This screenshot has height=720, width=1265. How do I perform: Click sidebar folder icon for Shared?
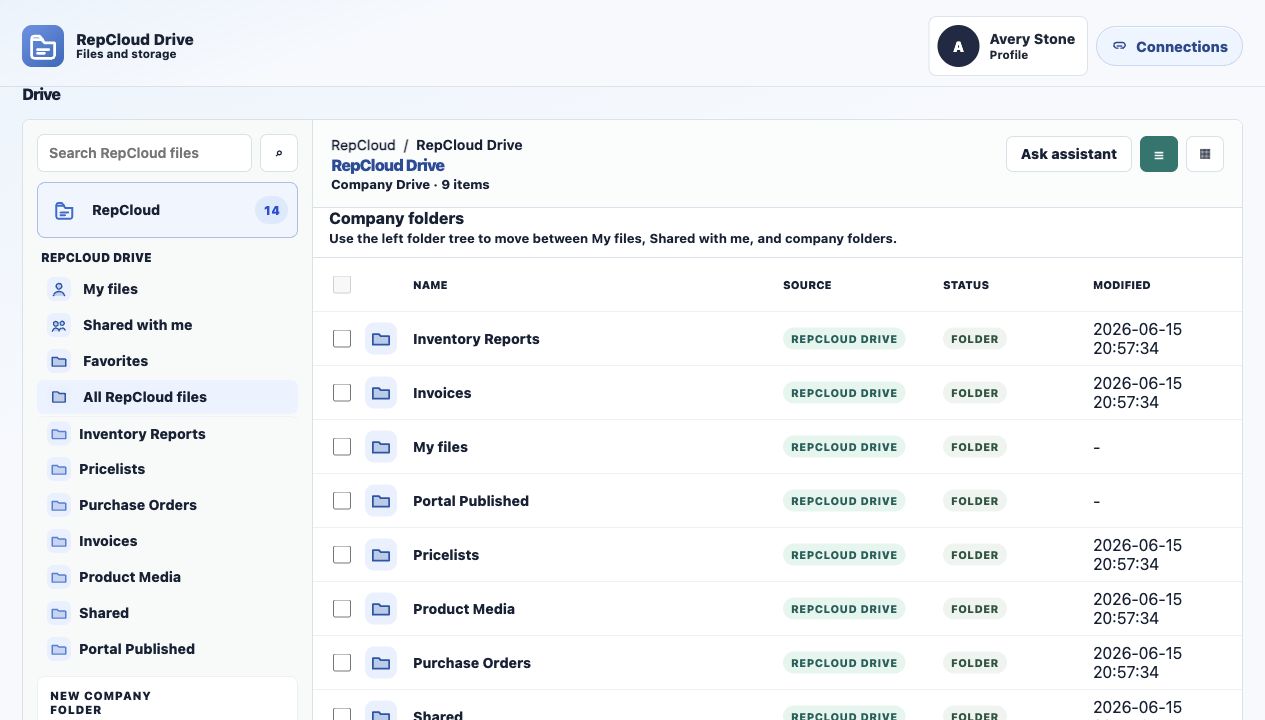(x=59, y=613)
